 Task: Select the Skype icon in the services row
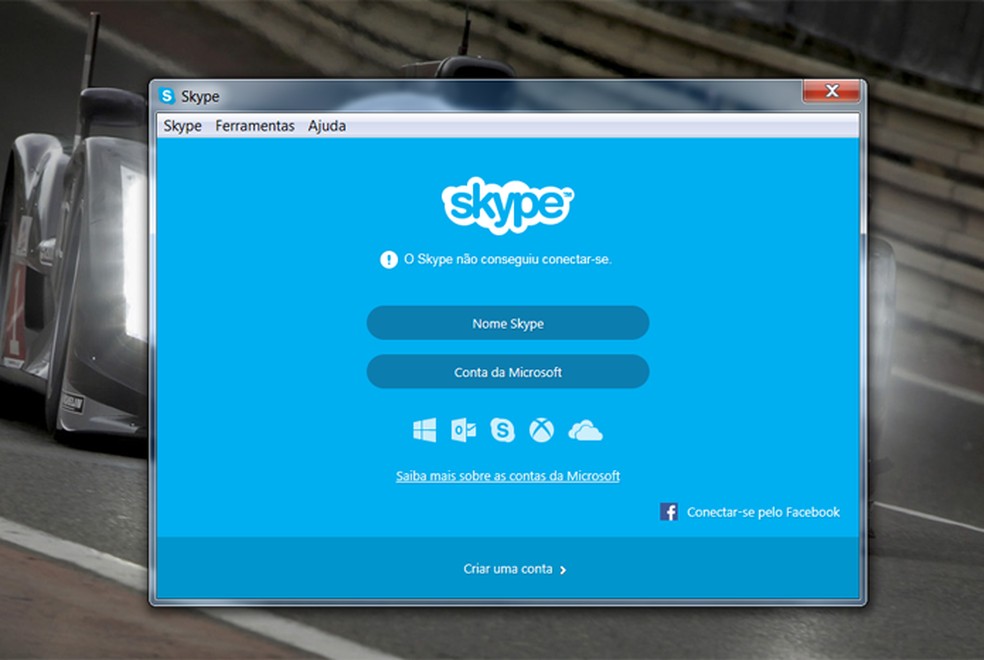coord(502,430)
